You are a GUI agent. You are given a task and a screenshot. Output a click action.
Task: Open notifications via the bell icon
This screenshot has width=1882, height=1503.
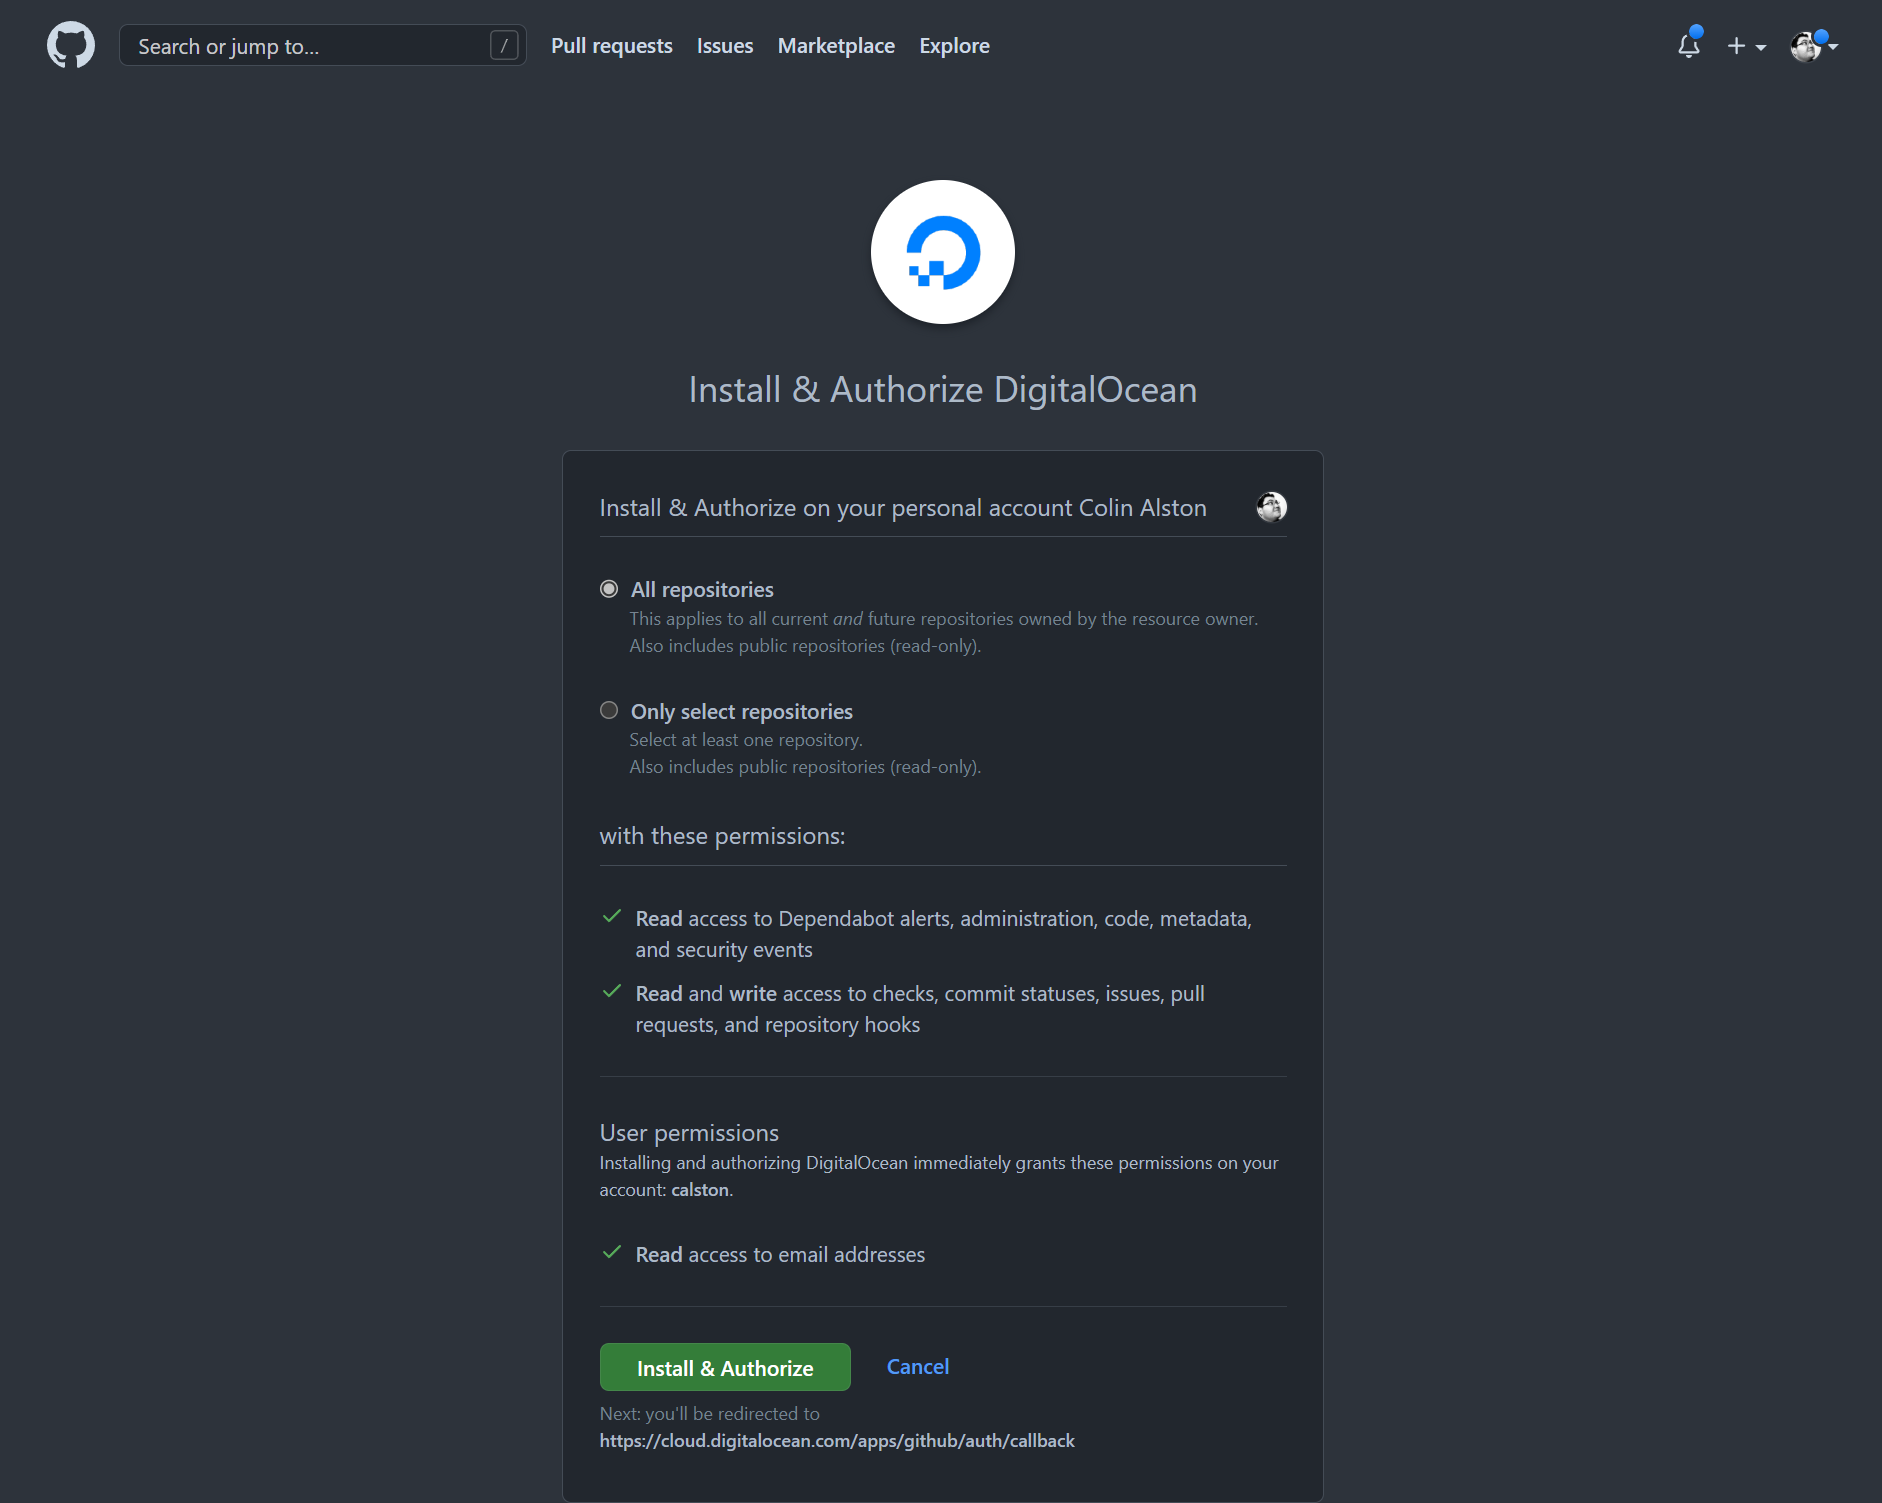coord(1688,46)
